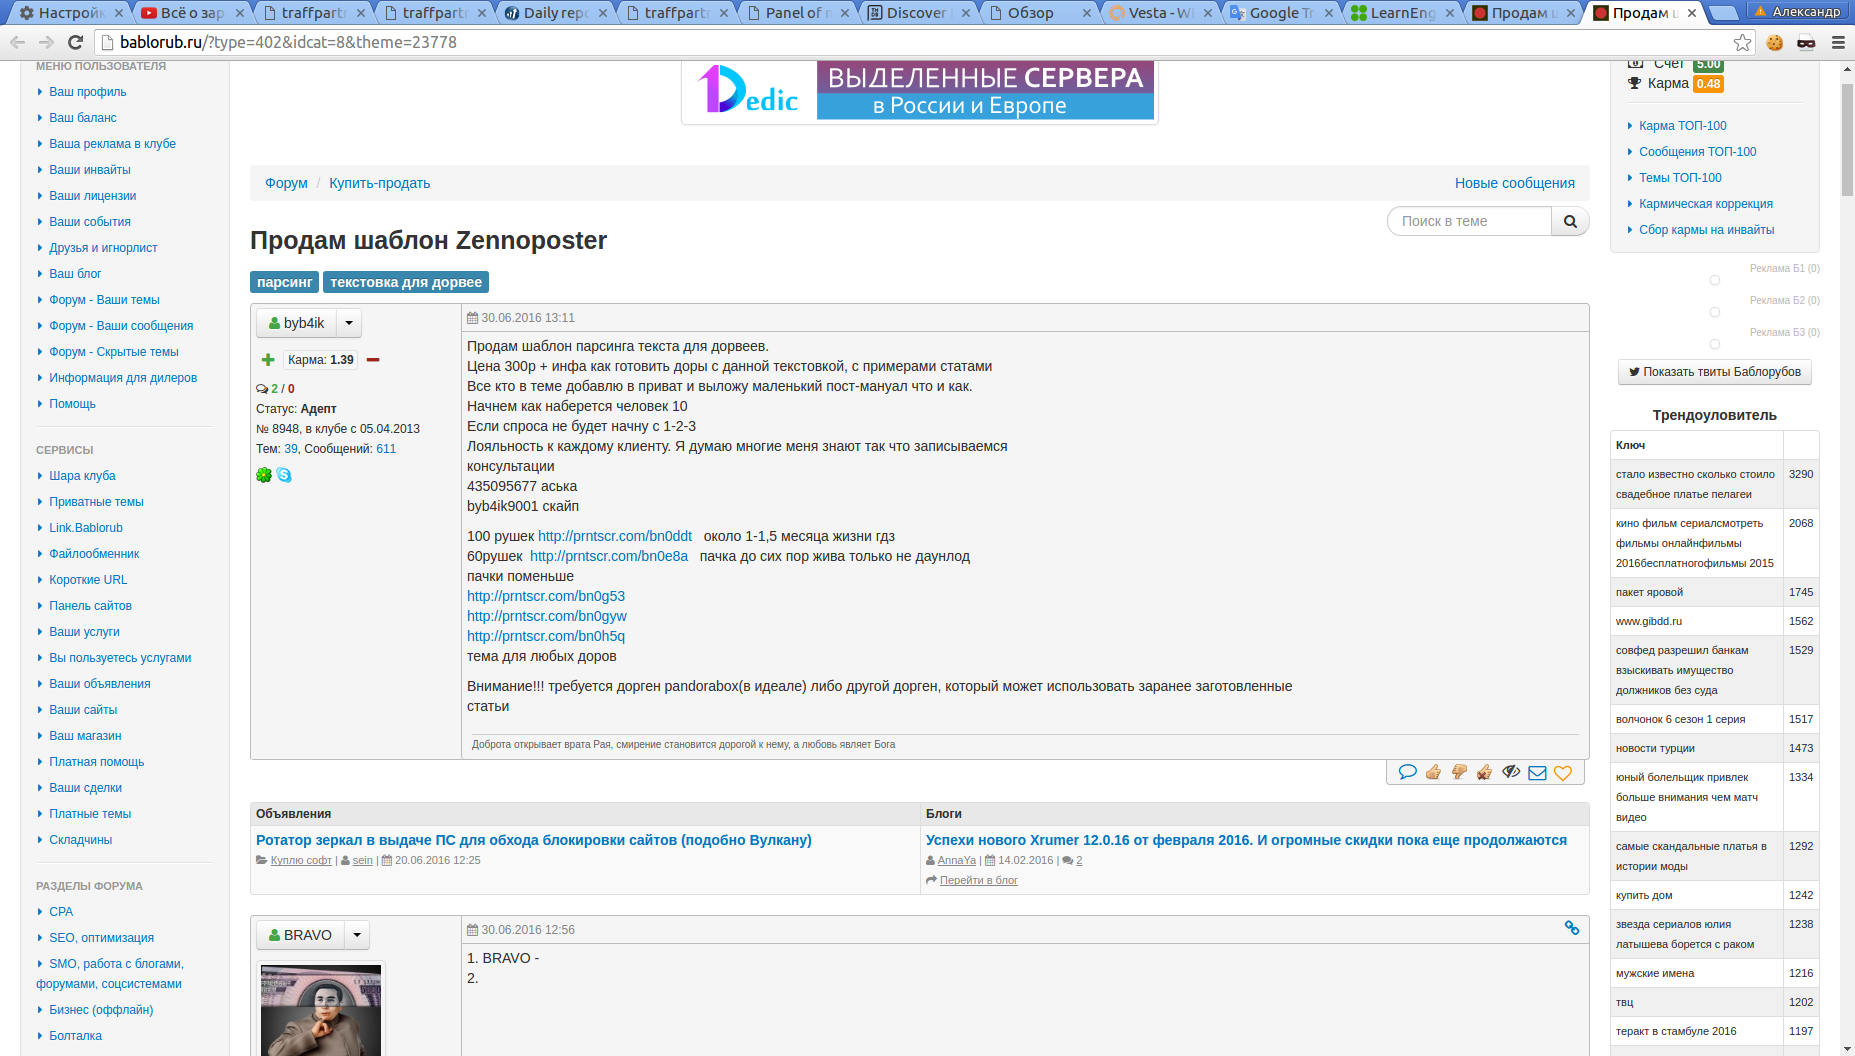Go back with the browser back arrow
1855x1056 pixels.
coord(17,42)
